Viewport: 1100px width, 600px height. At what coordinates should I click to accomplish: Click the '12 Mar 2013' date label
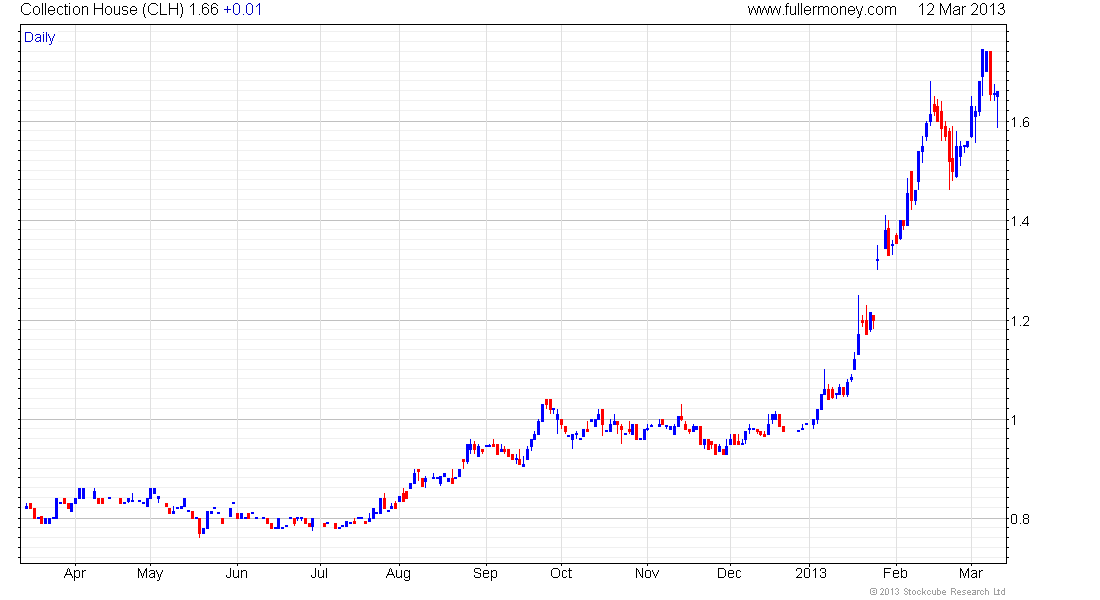tap(962, 10)
